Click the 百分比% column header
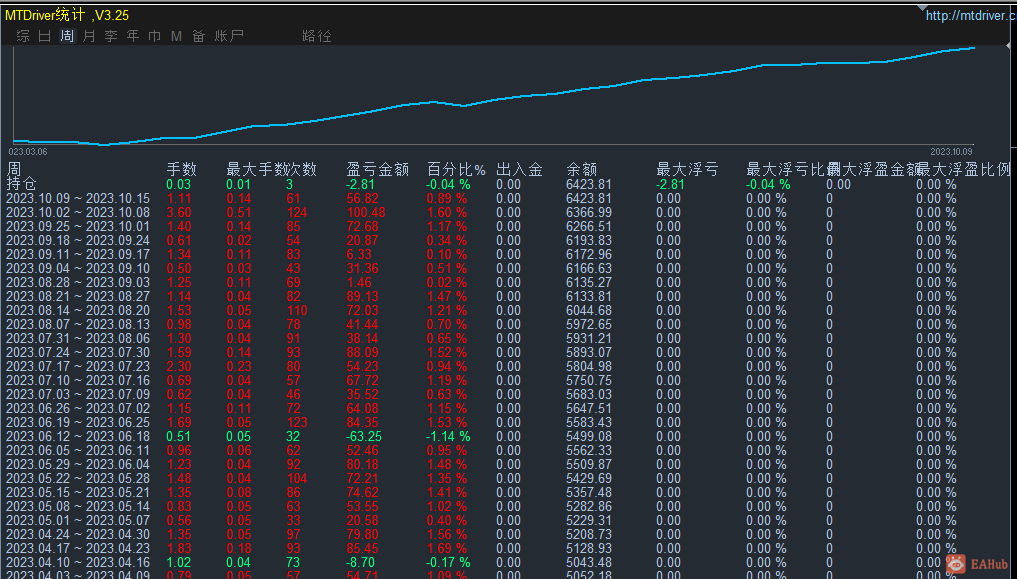 point(456,170)
